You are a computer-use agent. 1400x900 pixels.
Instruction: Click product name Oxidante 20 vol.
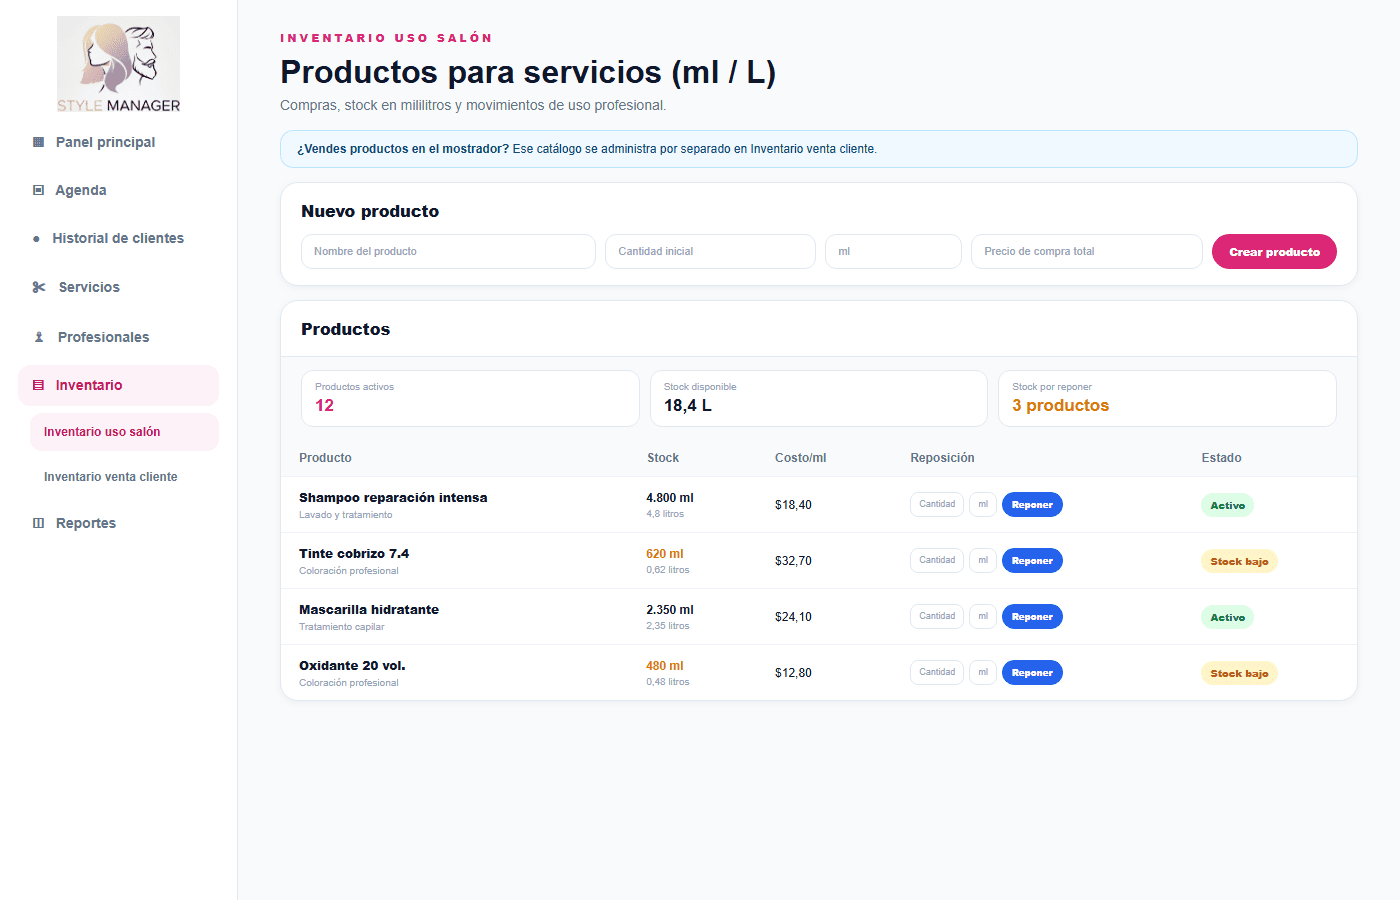[352, 665]
